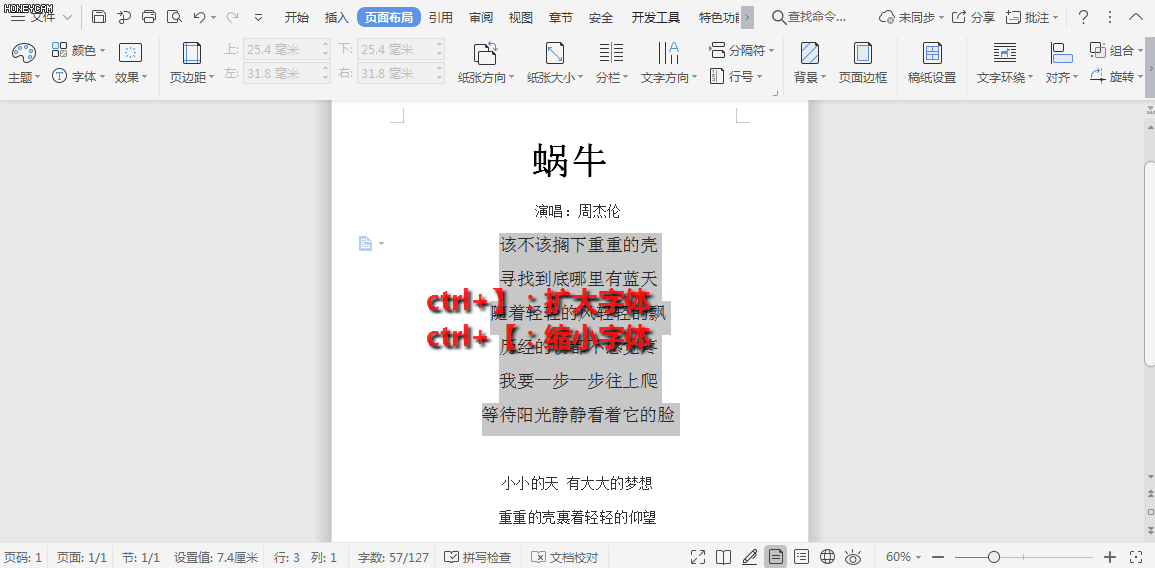Open the 开发工具 tab

click(x=656, y=17)
